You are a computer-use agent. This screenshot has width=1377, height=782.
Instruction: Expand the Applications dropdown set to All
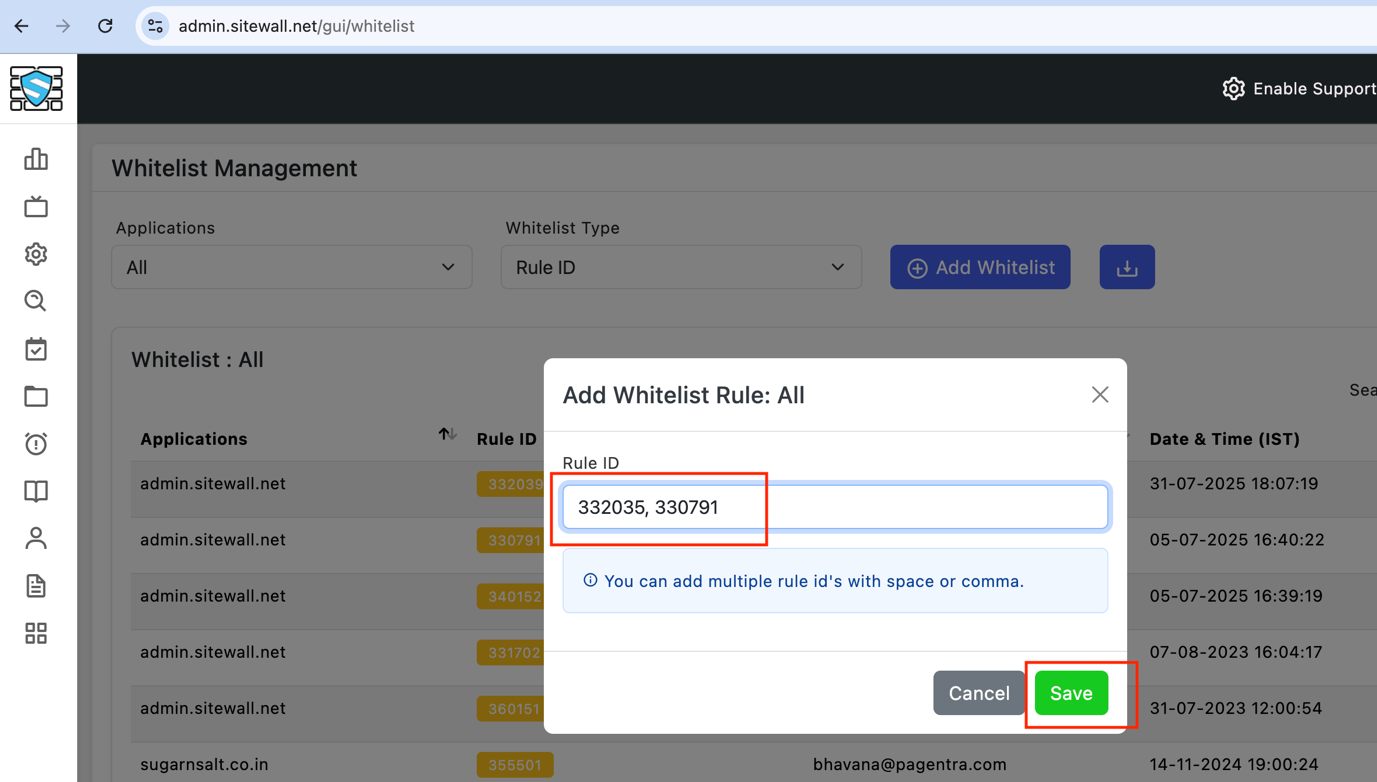click(x=291, y=267)
